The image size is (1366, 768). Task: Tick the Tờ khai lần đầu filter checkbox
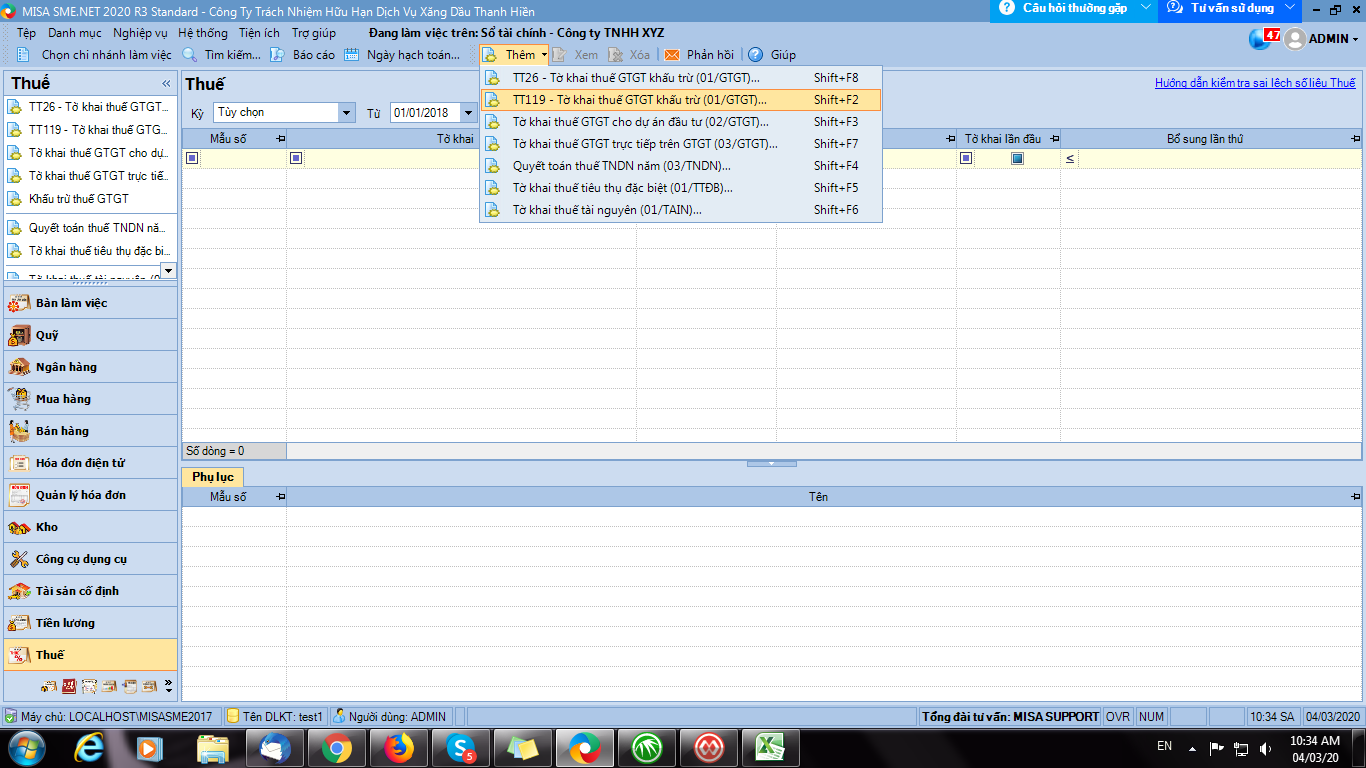tap(1017, 158)
